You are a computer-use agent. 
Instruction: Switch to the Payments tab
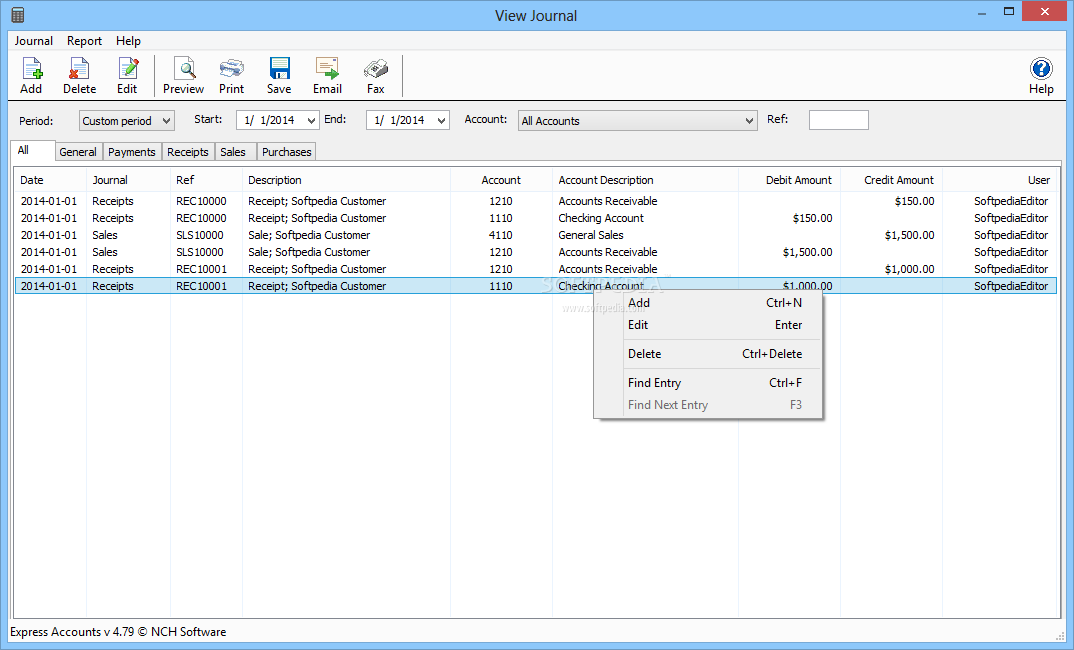click(x=132, y=152)
